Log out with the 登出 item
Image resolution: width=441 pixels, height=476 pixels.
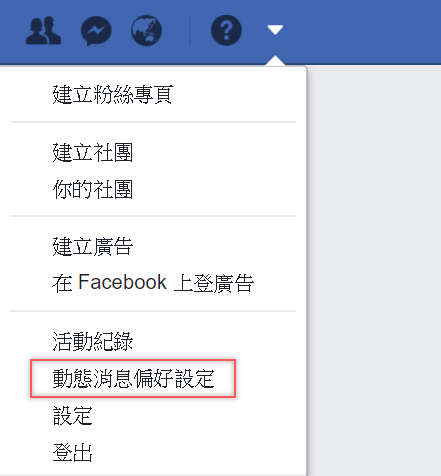72,453
